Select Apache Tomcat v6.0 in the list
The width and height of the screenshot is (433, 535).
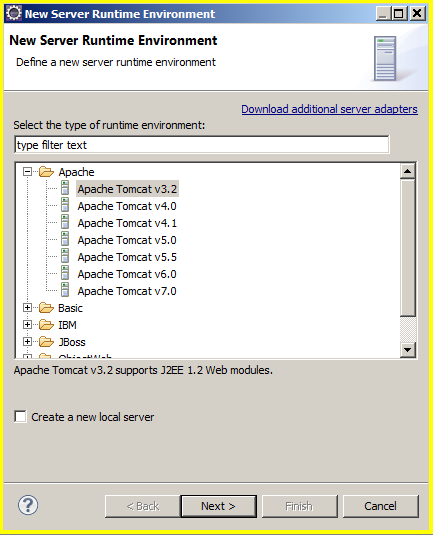click(x=127, y=274)
